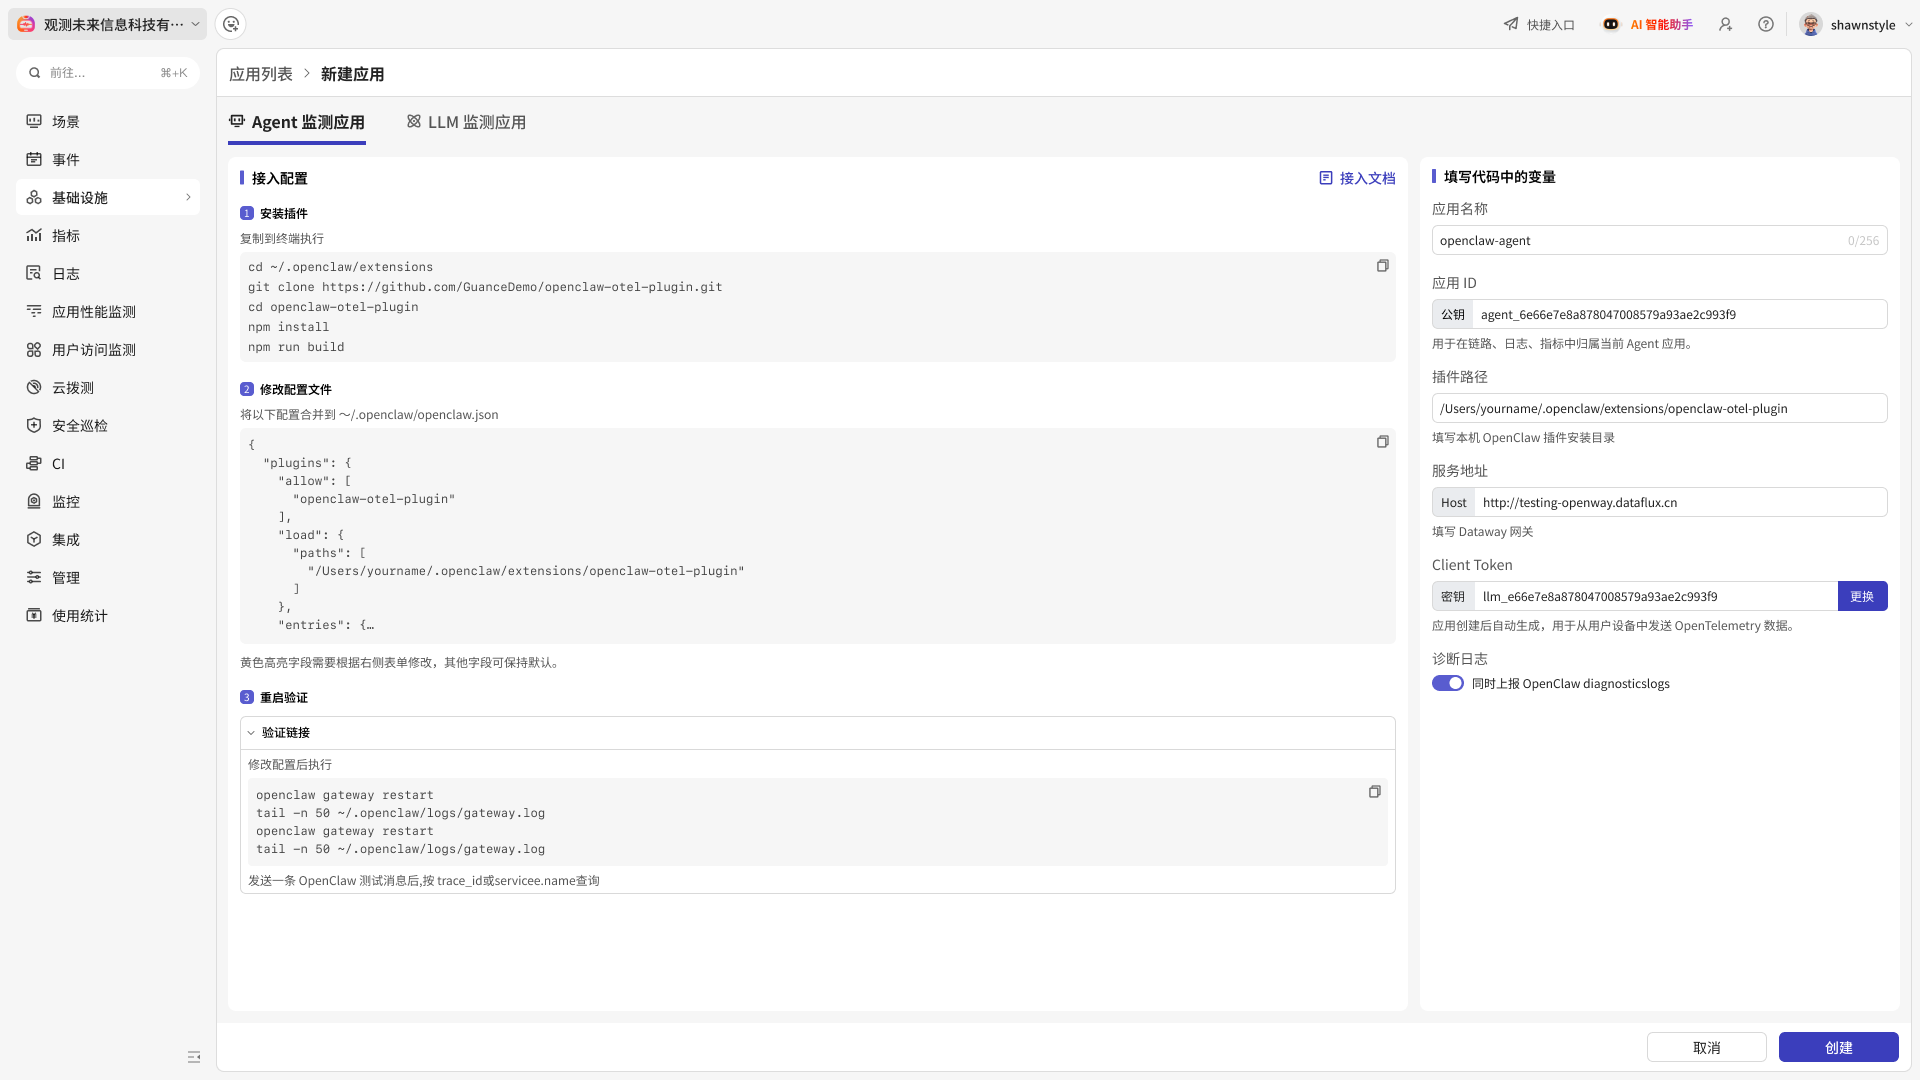Go back to 应用列表 breadcrumb

pyautogui.click(x=261, y=74)
